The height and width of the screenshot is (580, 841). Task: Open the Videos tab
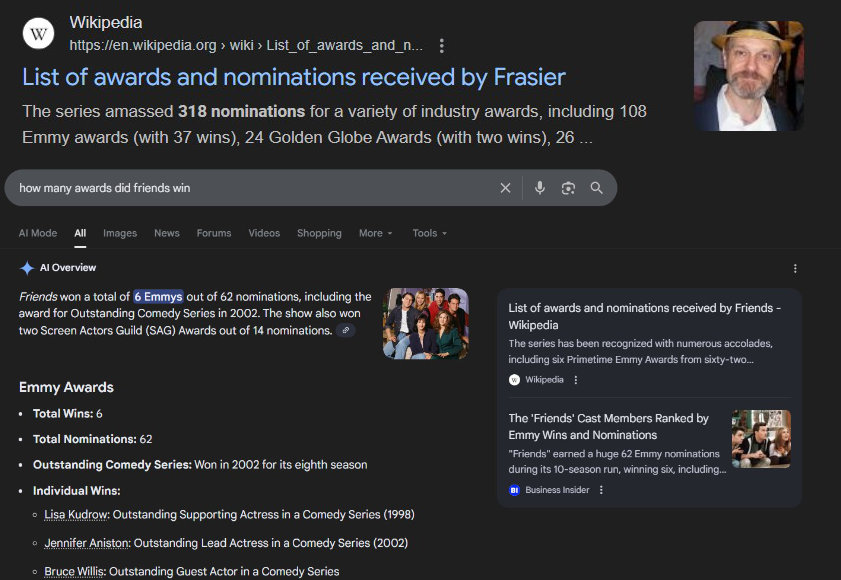click(264, 233)
